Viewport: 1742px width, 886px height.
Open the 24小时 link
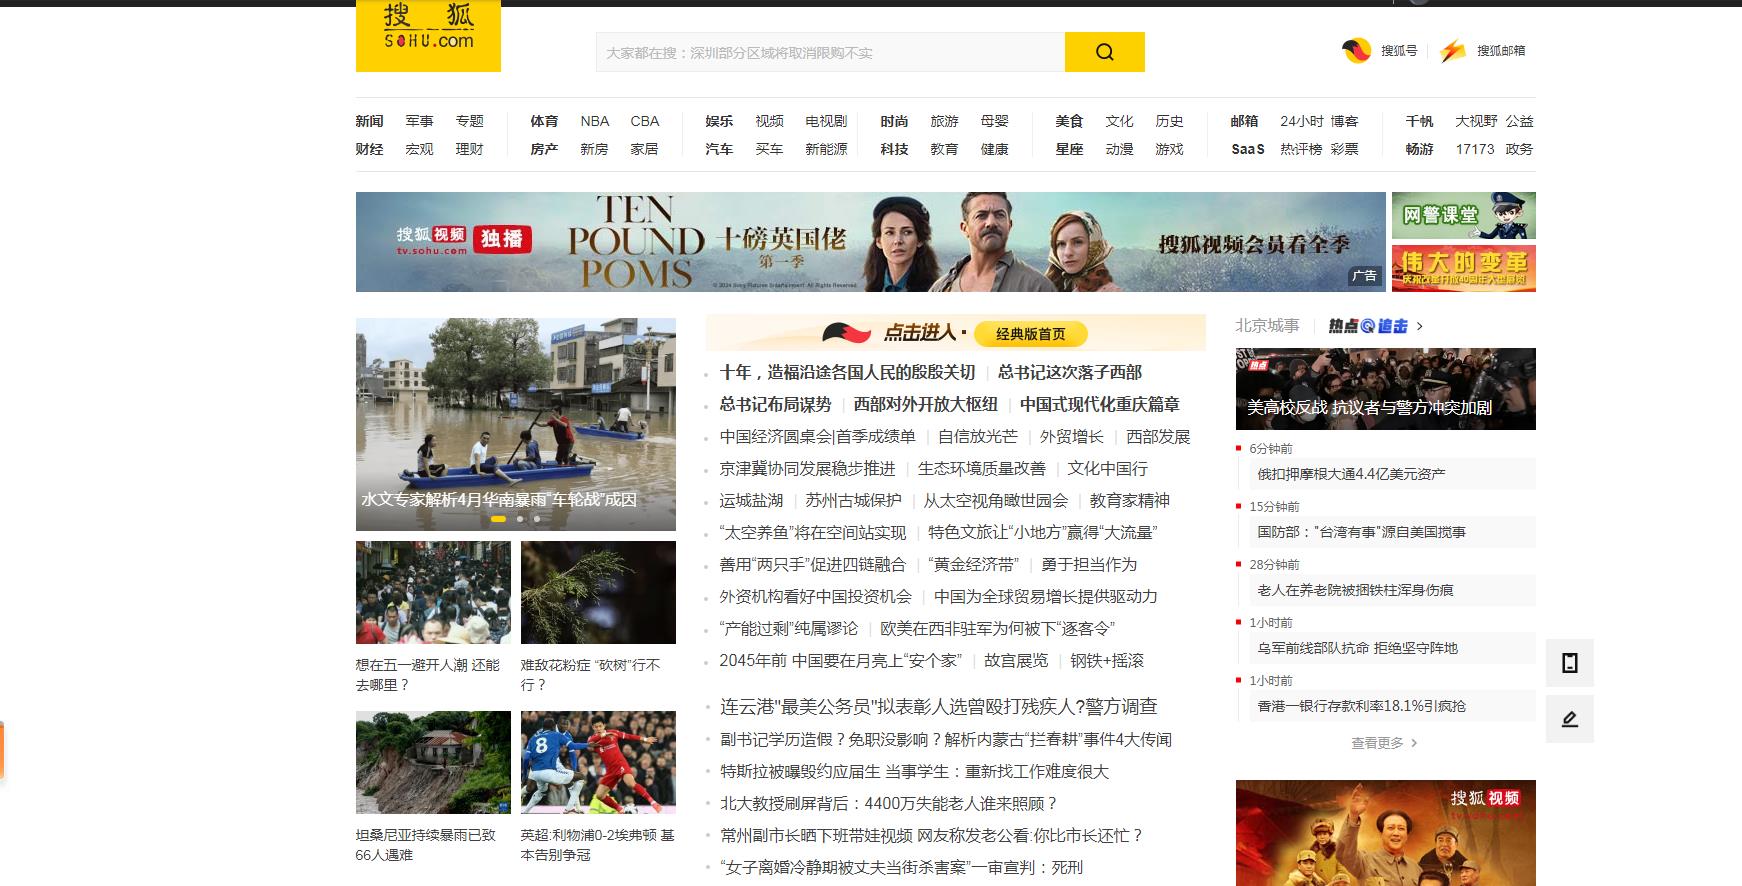pos(1301,121)
